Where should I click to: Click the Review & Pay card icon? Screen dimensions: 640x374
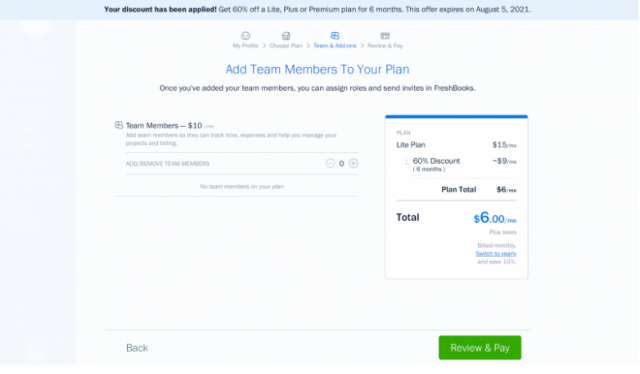[385, 36]
